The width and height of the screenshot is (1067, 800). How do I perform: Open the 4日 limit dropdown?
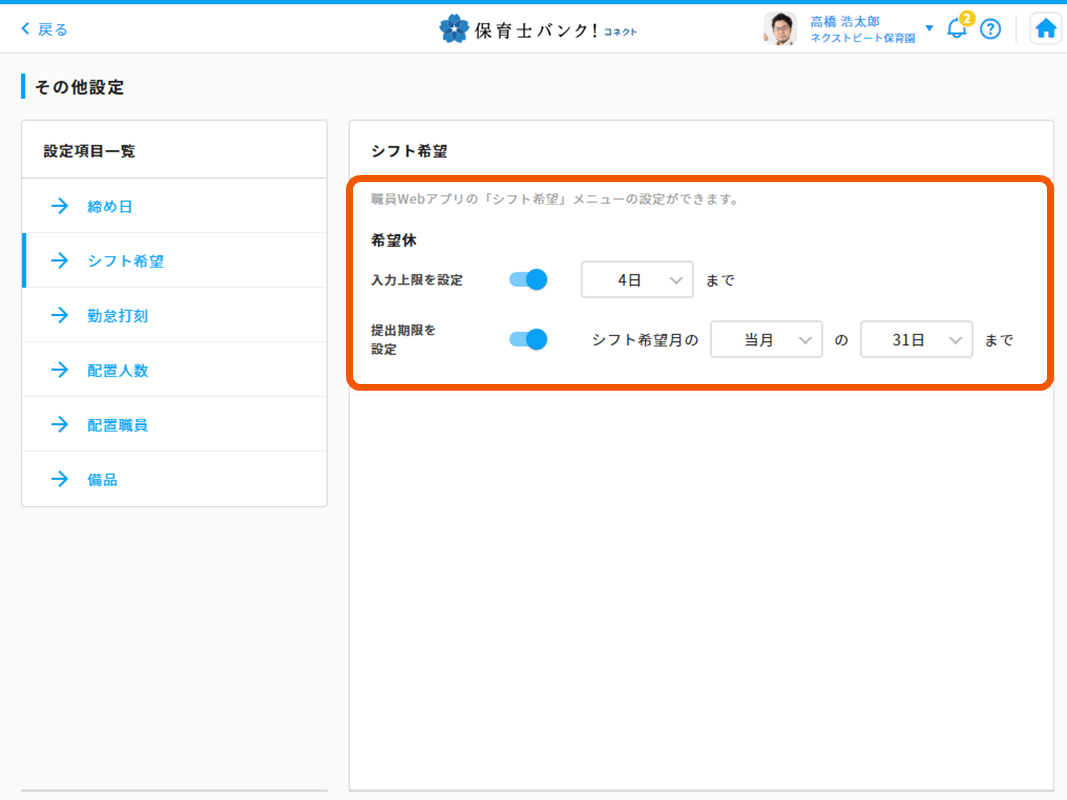click(637, 280)
